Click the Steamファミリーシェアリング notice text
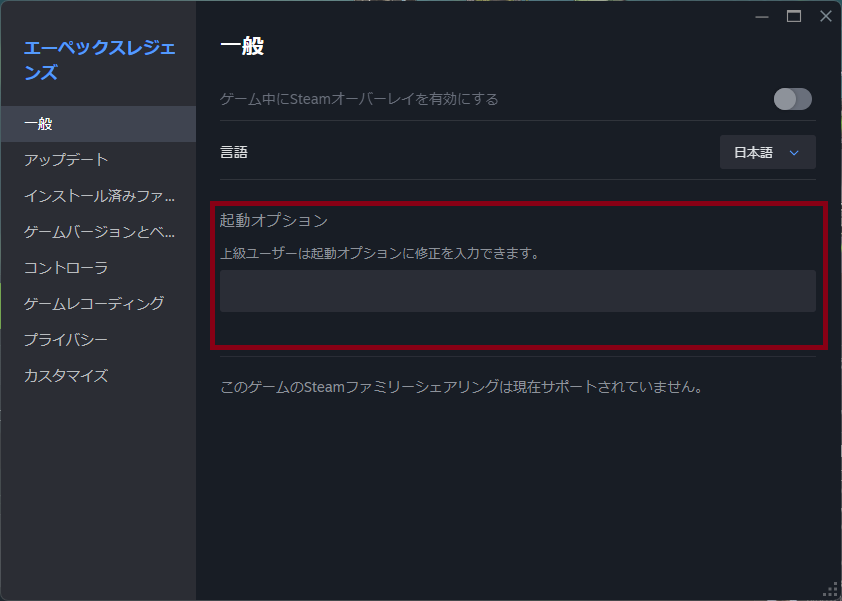Viewport: 842px width, 601px height. click(x=461, y=386)
